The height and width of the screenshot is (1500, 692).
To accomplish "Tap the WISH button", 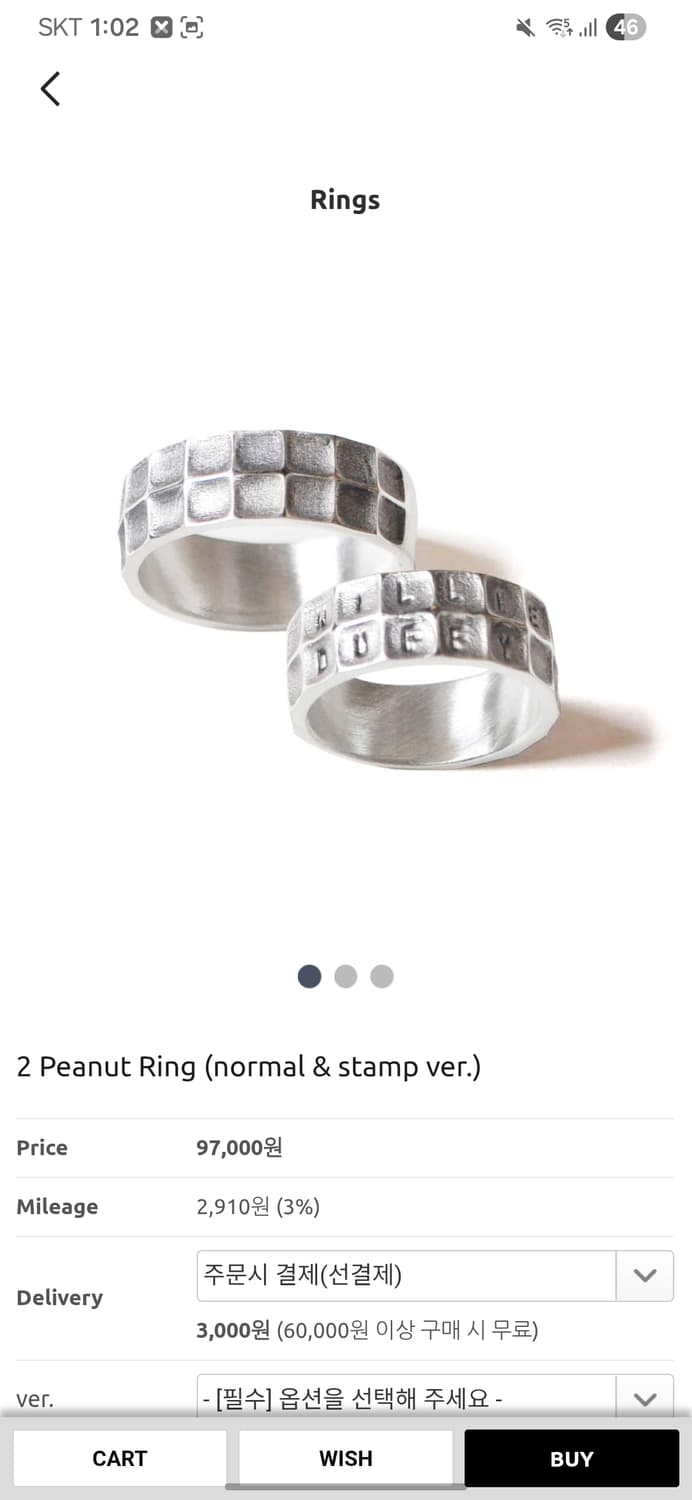I will 346,1458.
